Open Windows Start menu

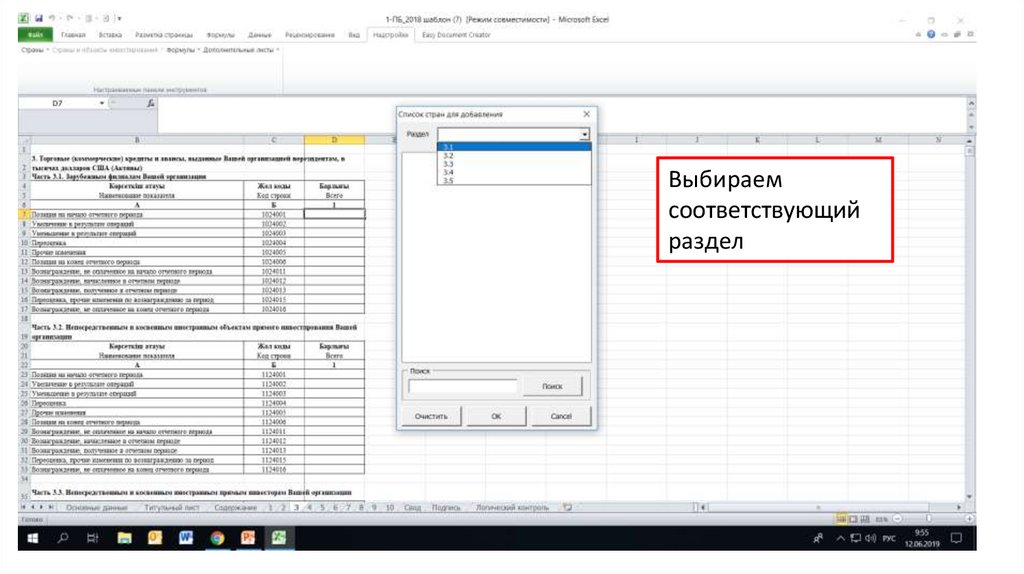33,538
